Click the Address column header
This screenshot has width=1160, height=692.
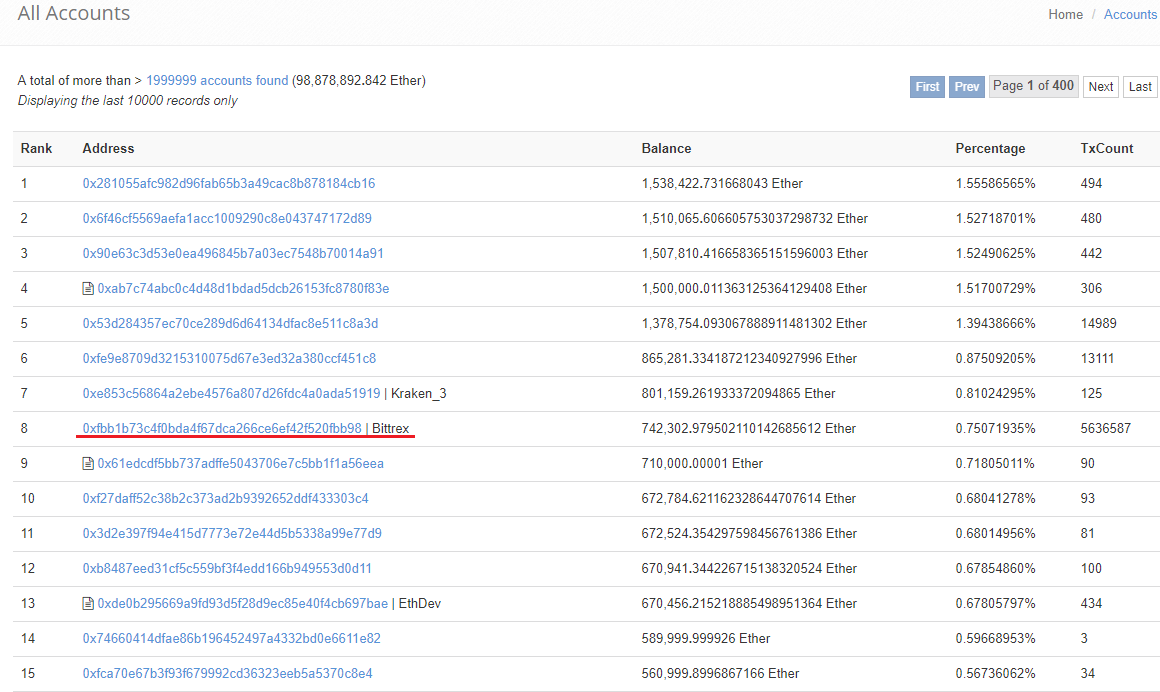[x=108, y=149]
